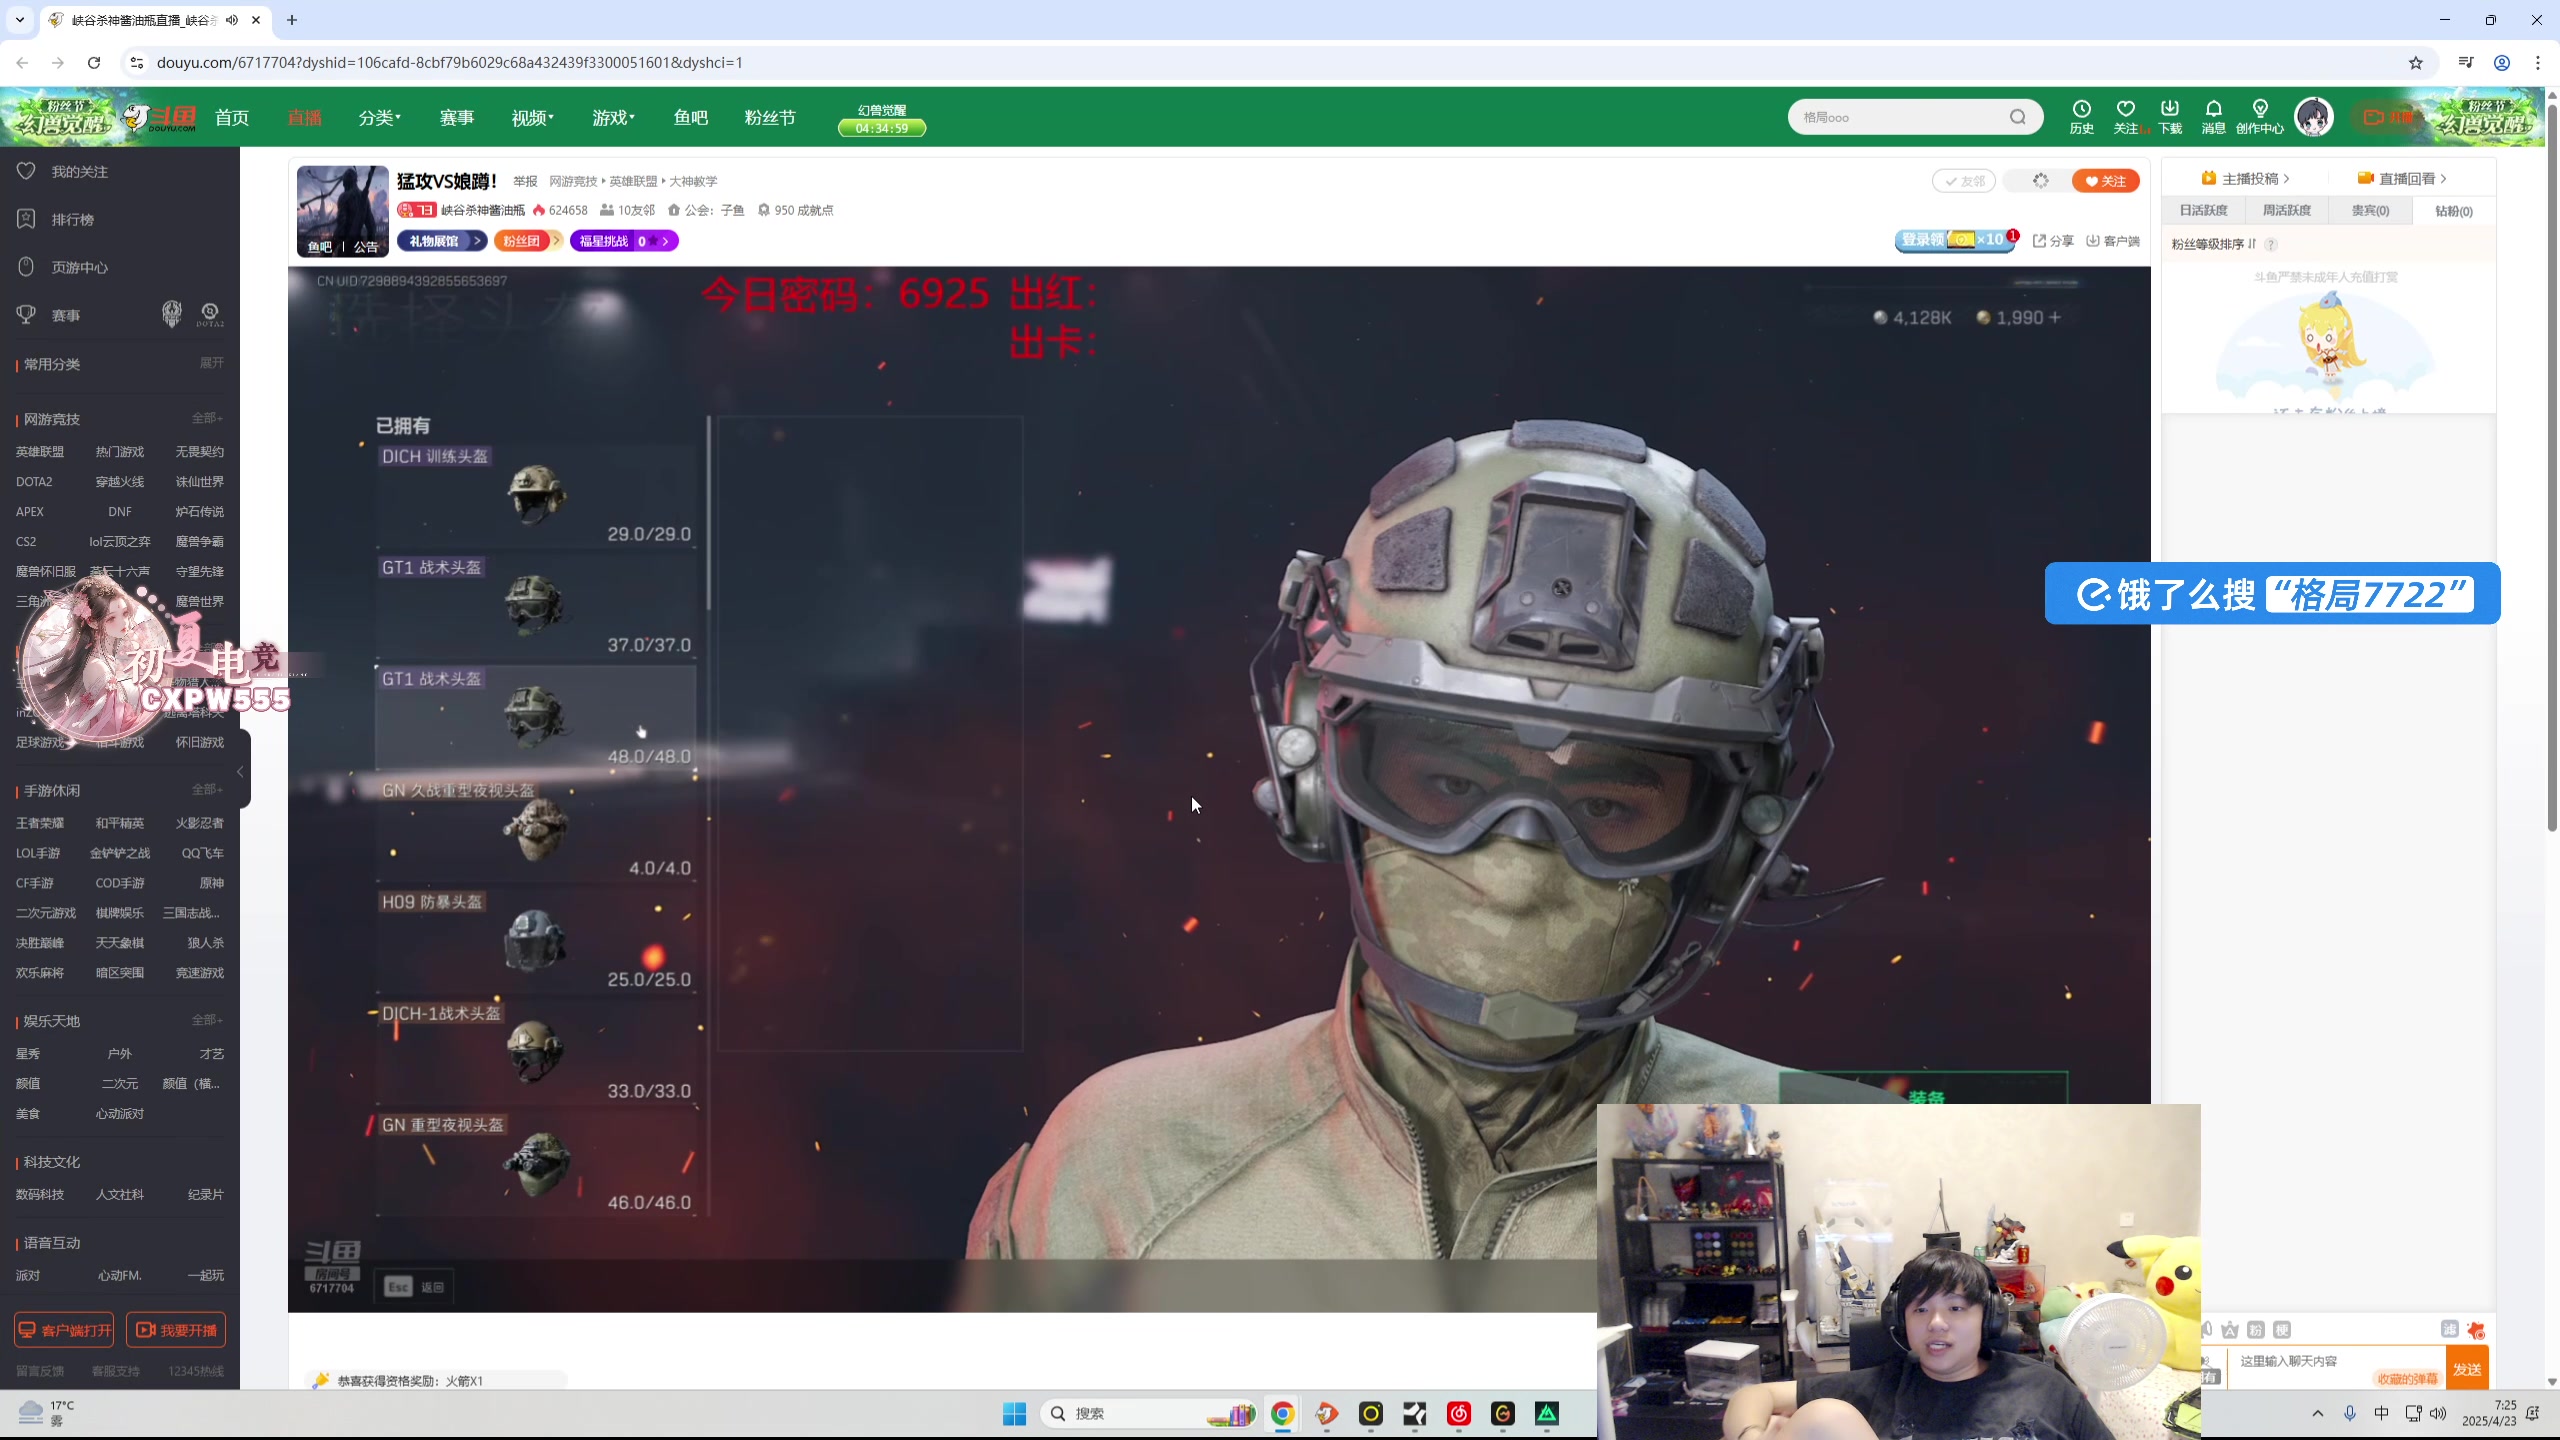Image resolution: width=2560 pixels, height=1440 pixels.
Task: Click the 发送 send button
Action: 2466,1369
